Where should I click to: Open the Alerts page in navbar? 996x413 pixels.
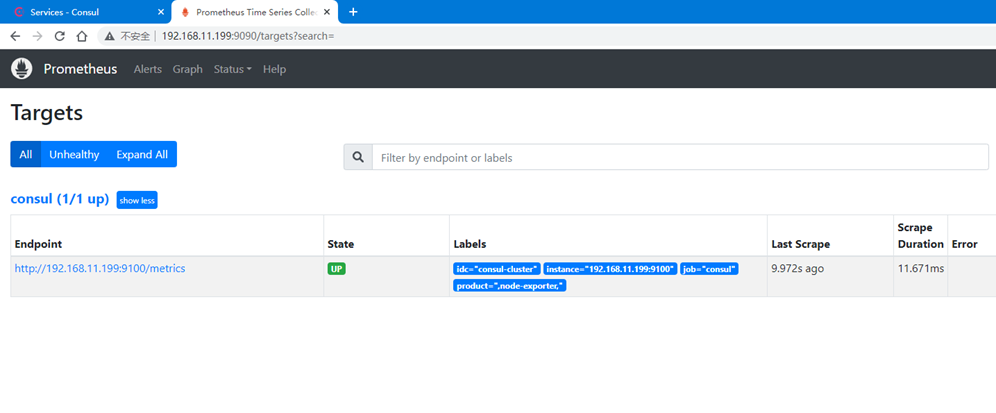coord(147,69)
